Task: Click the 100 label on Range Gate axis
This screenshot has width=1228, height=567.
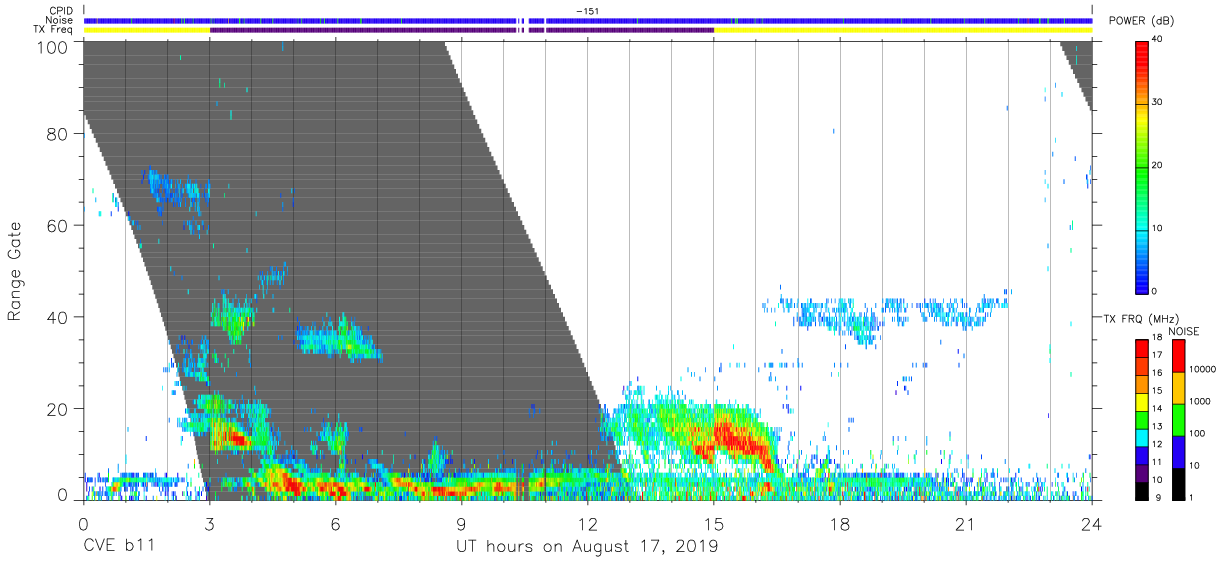Action: coord(54,46)
